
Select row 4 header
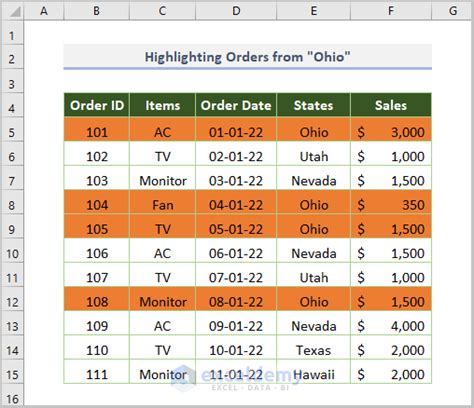pyautogui.click(x=12, y=105)
